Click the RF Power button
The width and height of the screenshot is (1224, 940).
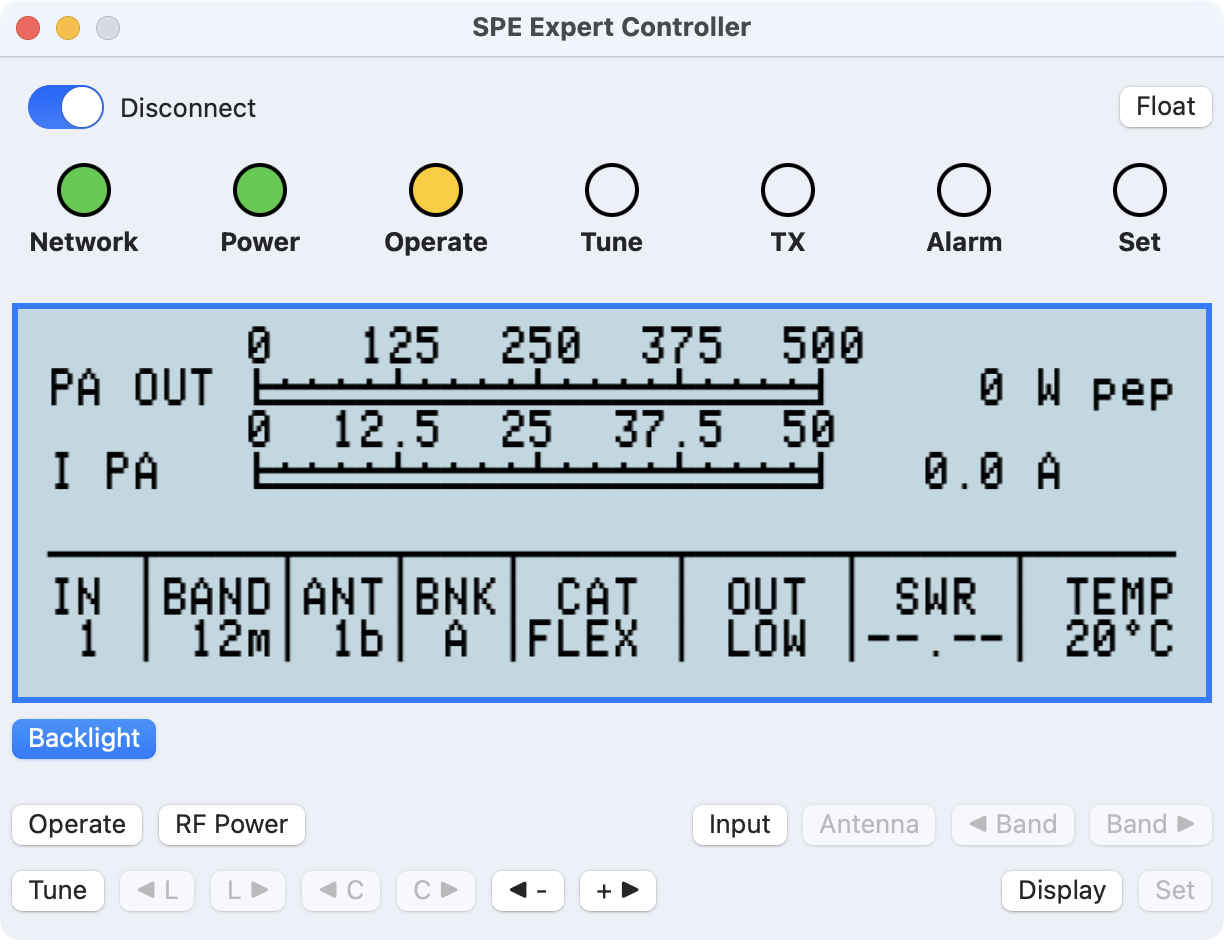tap(231, 825)
